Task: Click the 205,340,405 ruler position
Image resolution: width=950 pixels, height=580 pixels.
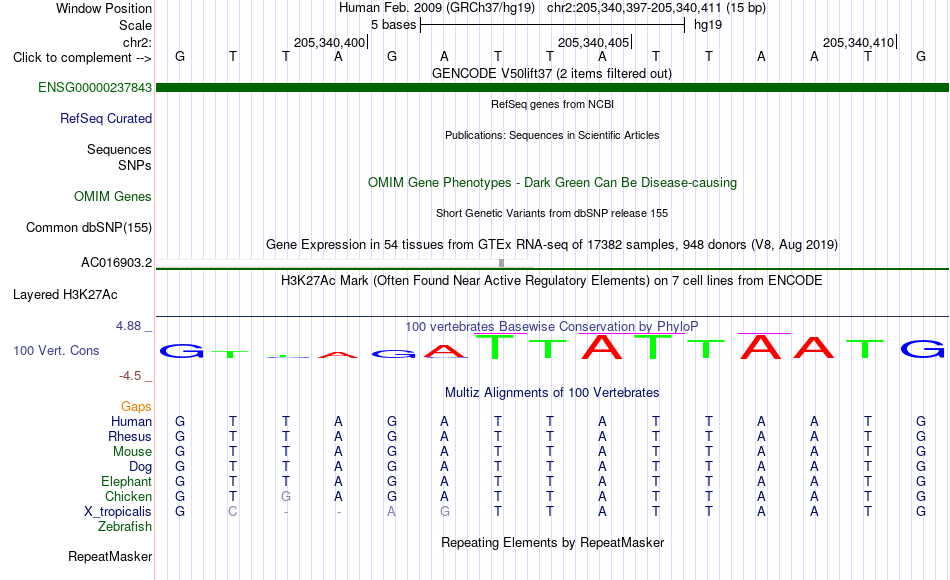Action: pos(594,42)
